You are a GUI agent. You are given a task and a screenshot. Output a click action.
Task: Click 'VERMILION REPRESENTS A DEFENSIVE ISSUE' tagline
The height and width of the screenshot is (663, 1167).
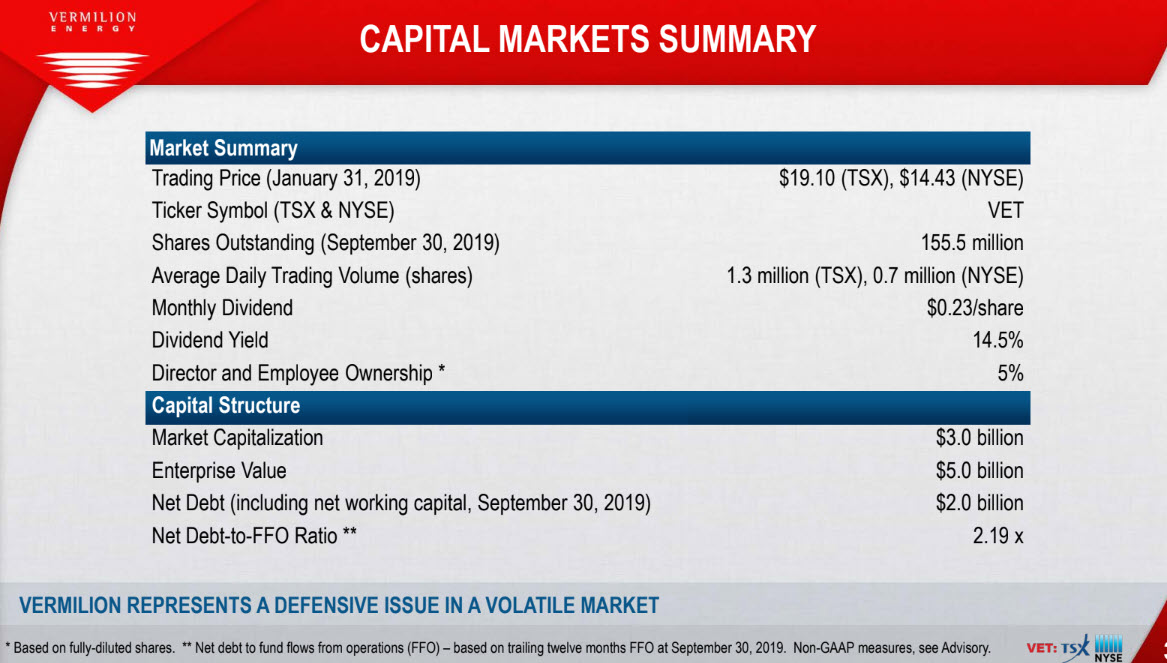coord(339,605)
